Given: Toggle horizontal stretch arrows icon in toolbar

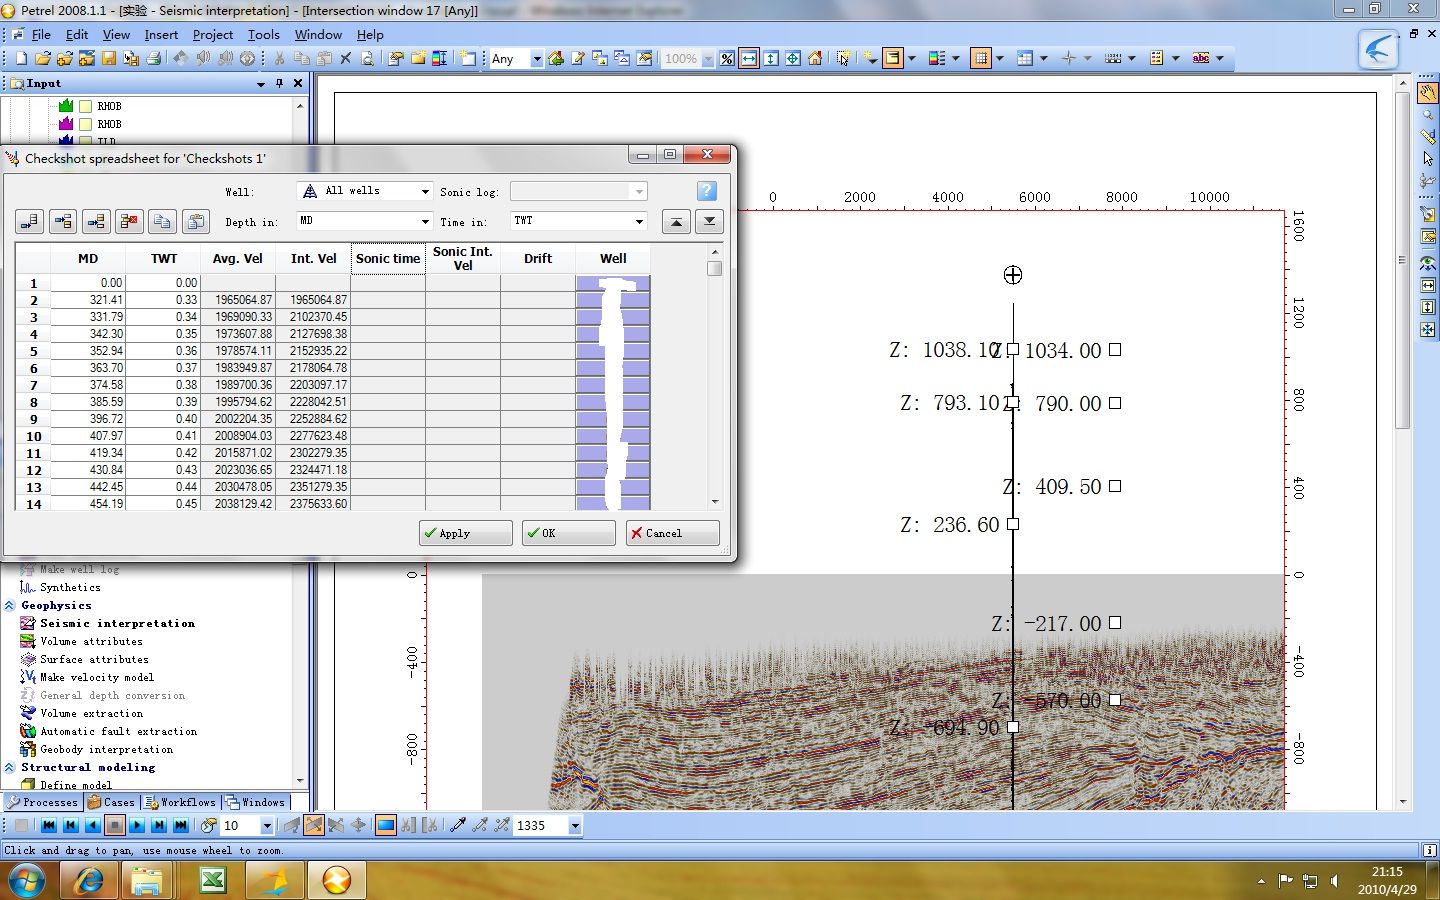Looking at the screenshot, I should 749,59.
